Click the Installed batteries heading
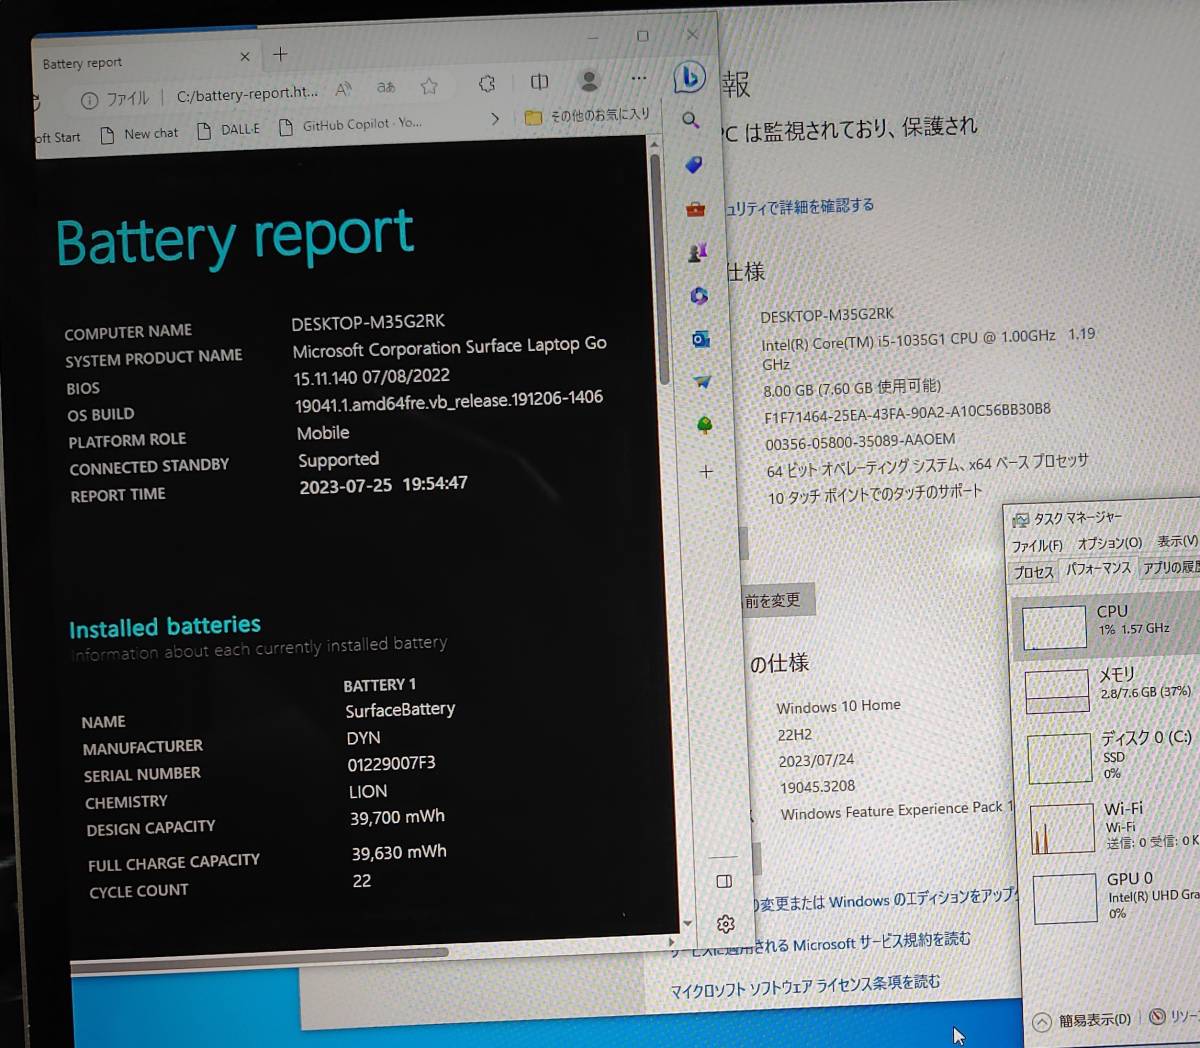The image size is (1200, 1048). point(165,627)
